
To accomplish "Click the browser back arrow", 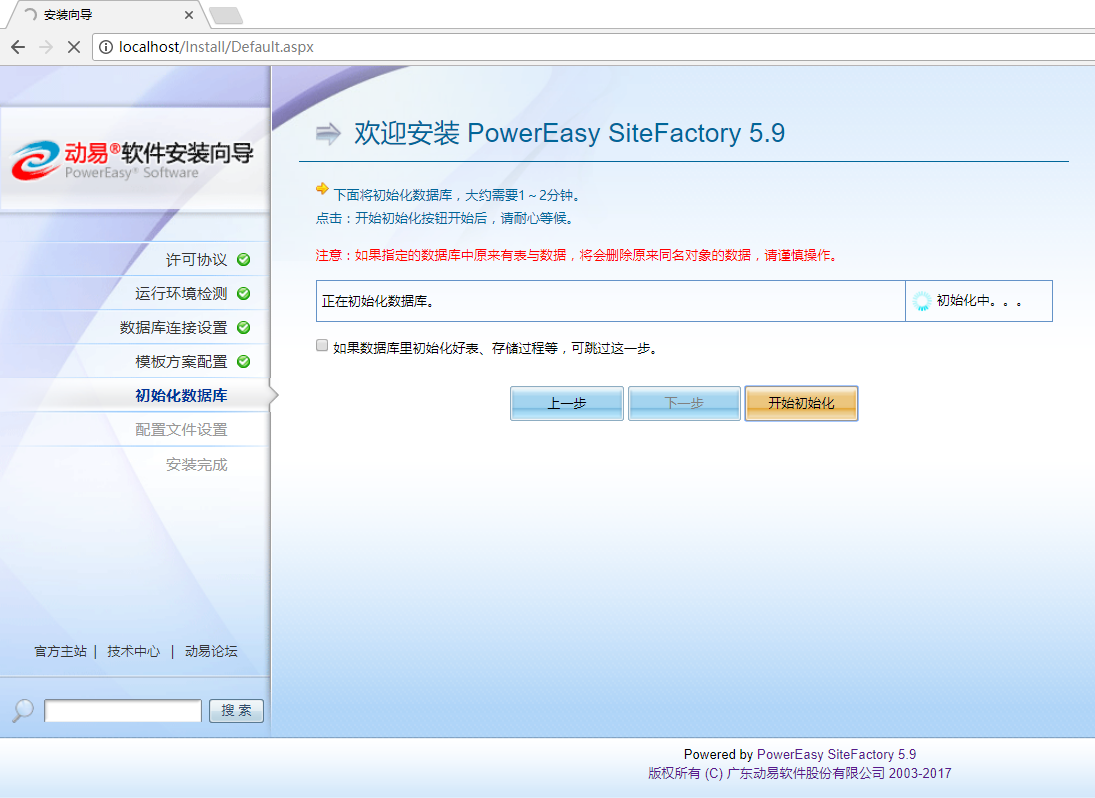I will click(x=18, y=47).
